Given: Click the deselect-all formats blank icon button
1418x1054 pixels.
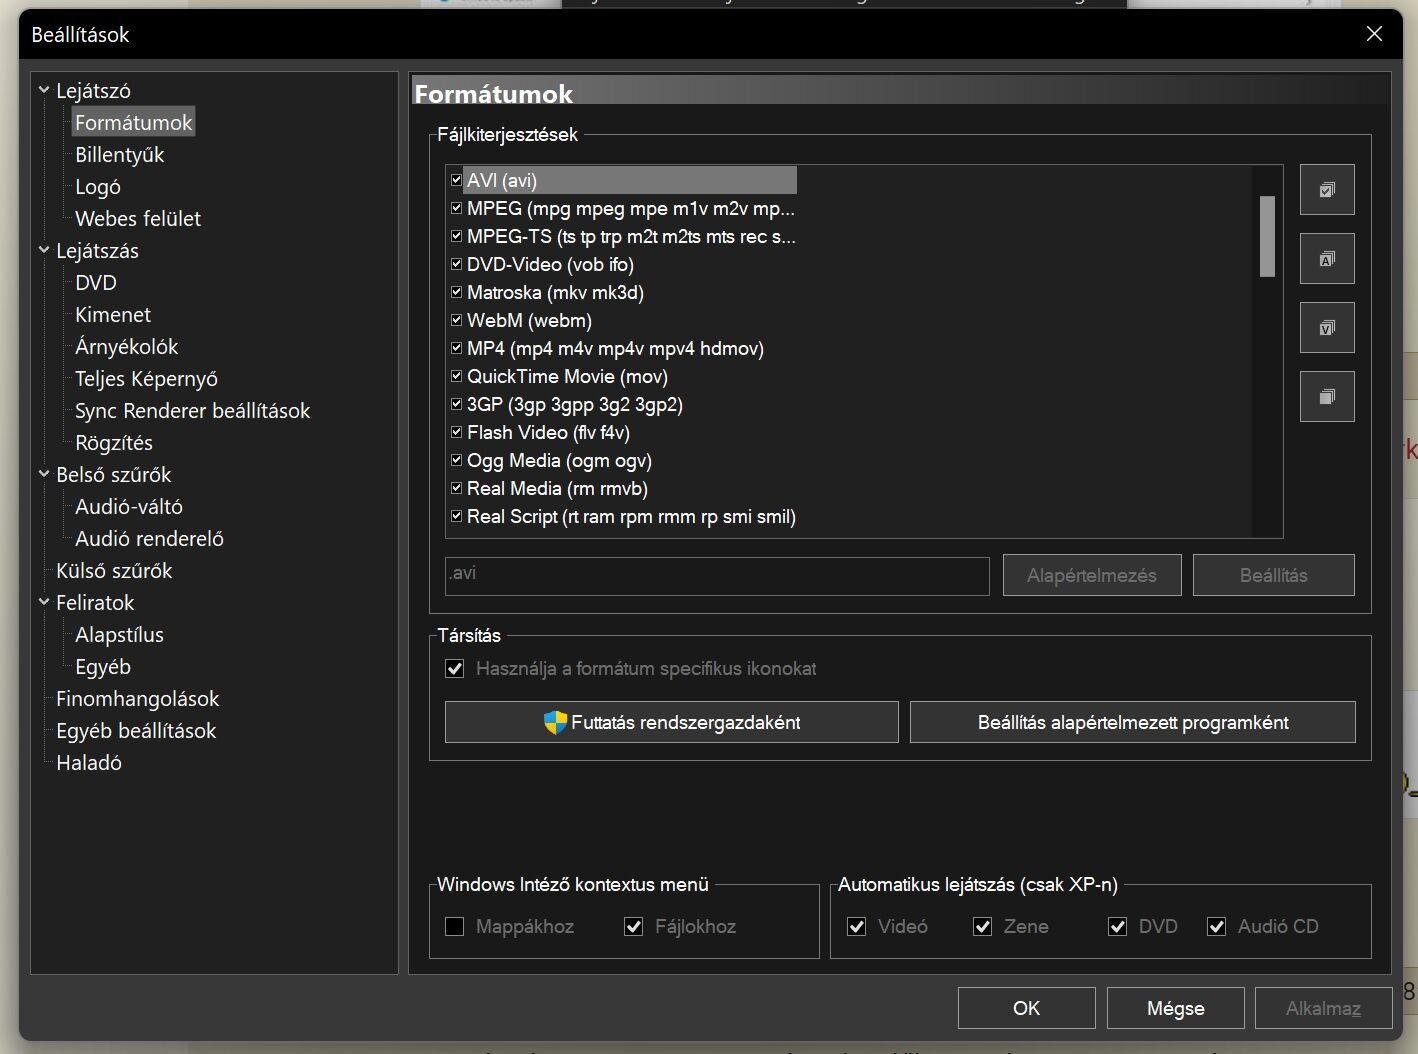Looking at the screenshot, I should (x=1327, y=397).
